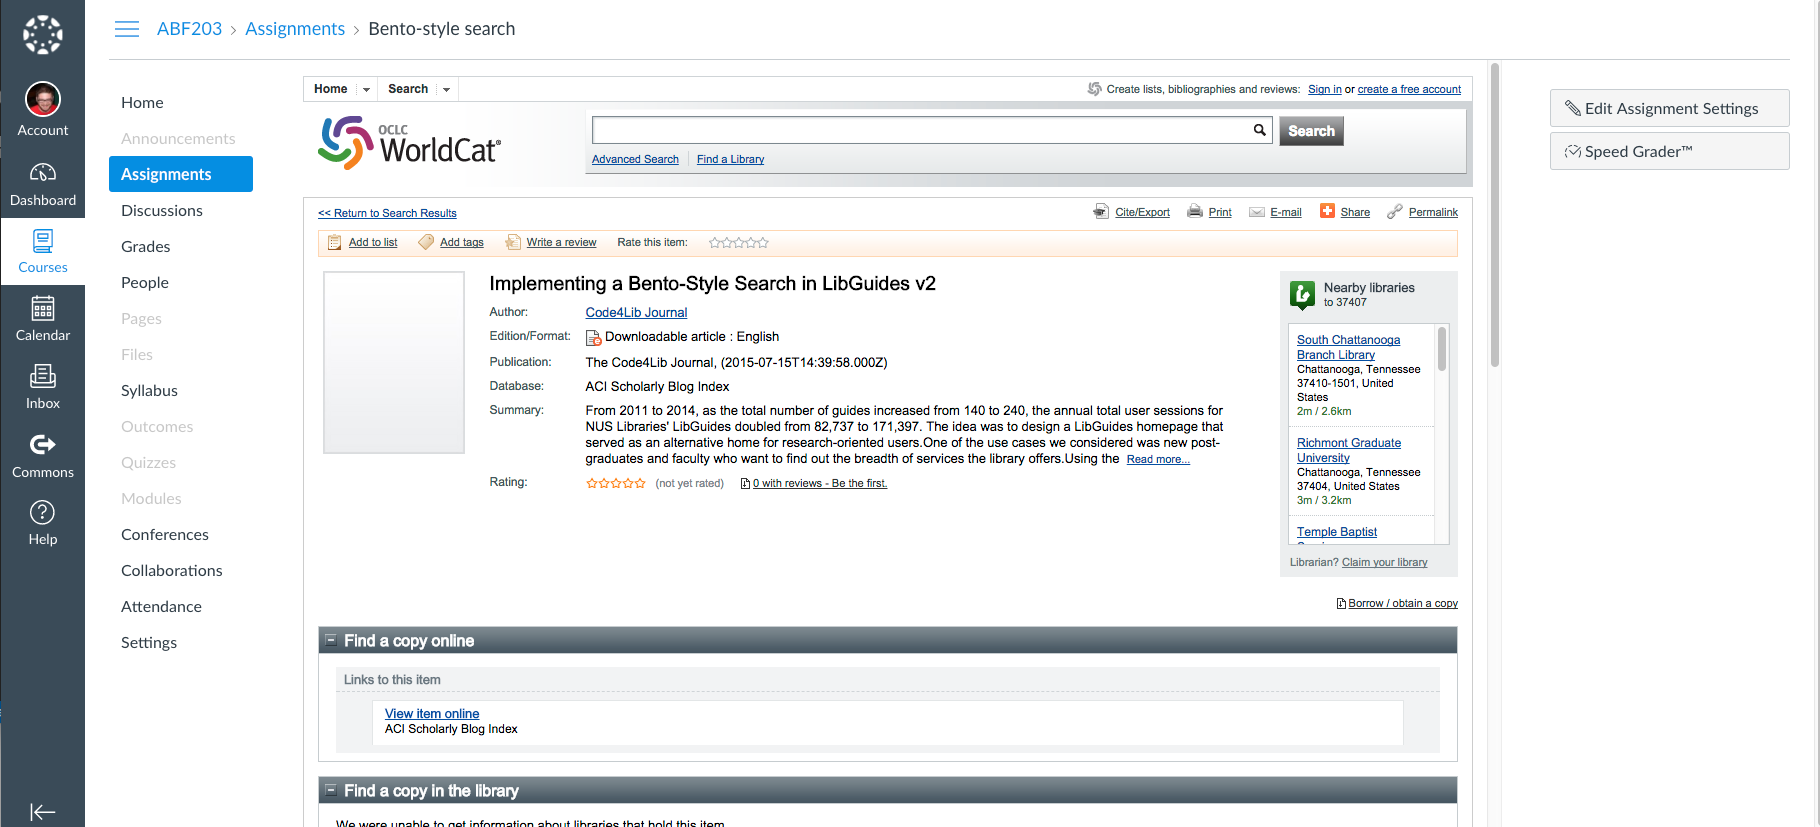Click the WorldCat logo
This screenshot has width=1820, height=827.
(x=409, y=143)
